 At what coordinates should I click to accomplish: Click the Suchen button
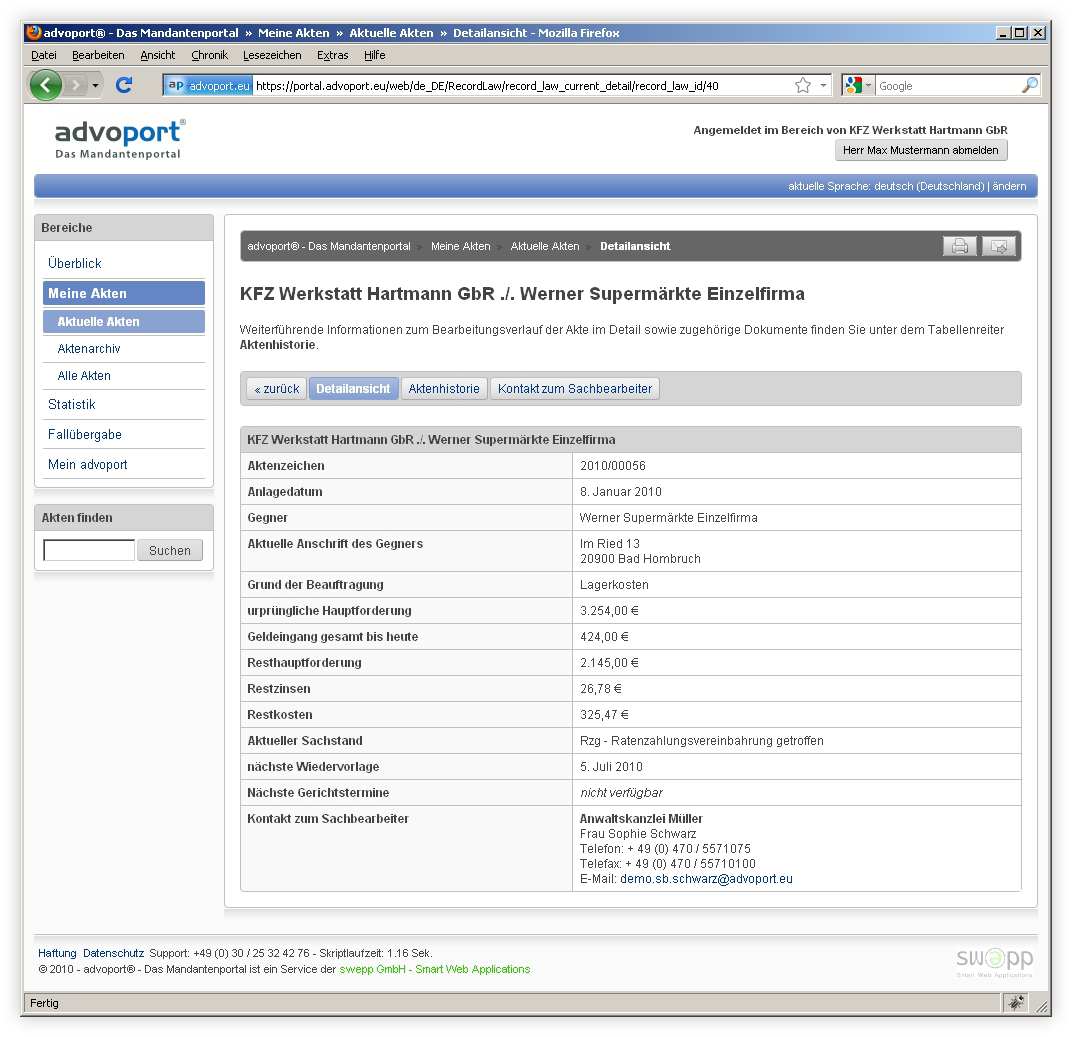[x=170, y=550]
